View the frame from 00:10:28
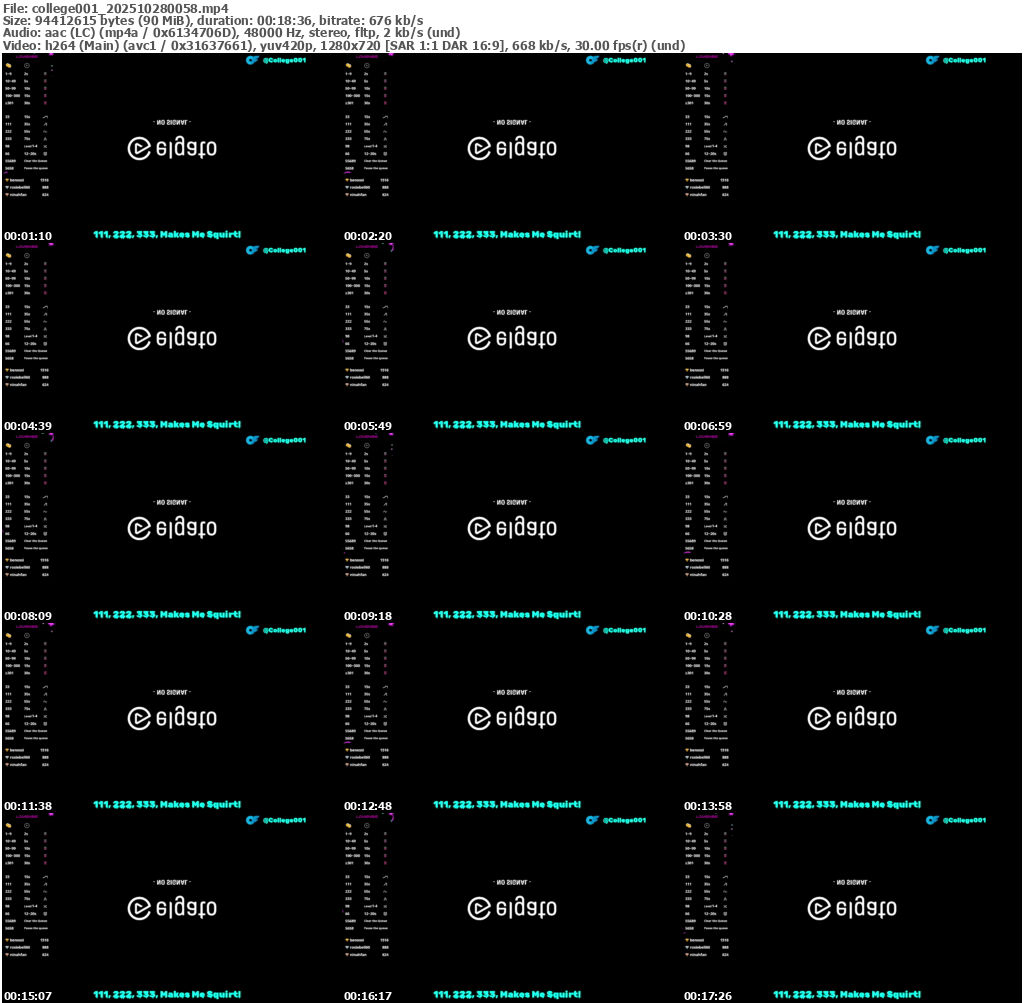The height and width of the screenshot is (1003, 1024). [852, 528]
